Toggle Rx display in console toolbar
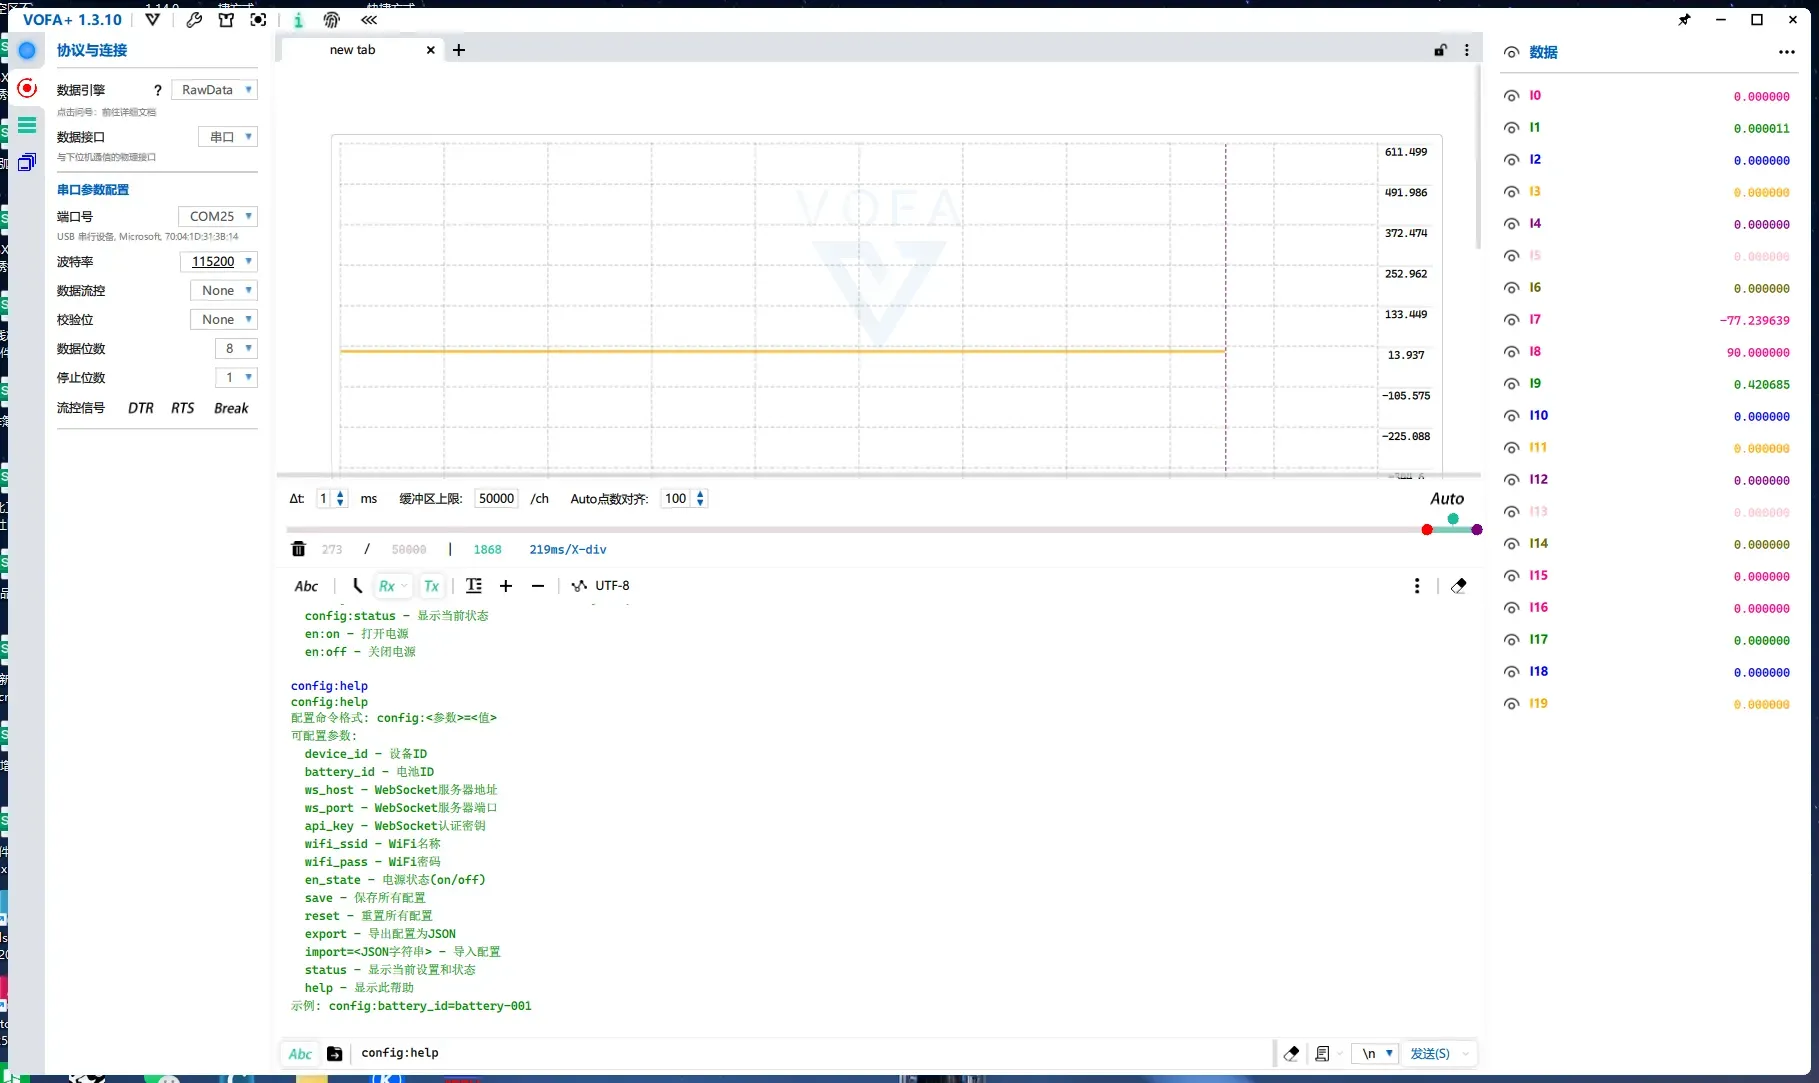1819x1083 pixels. click(387, 586)
